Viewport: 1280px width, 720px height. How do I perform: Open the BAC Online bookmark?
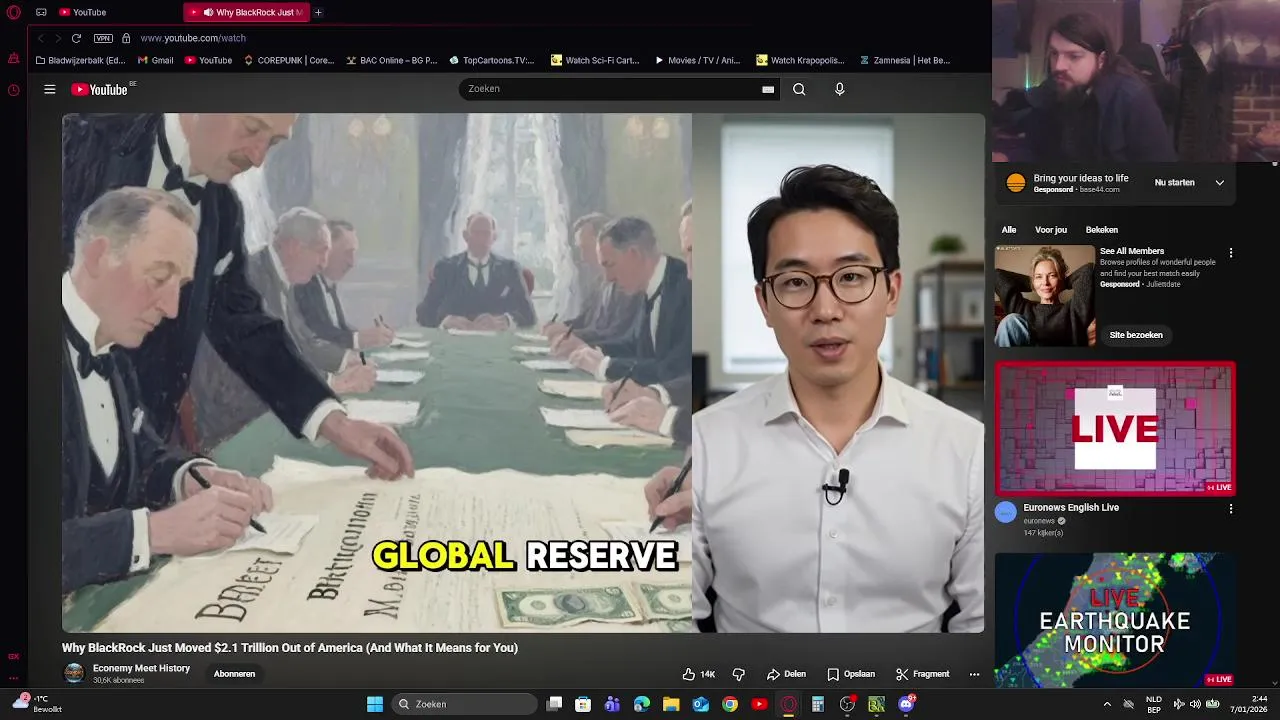pos(392,60)
